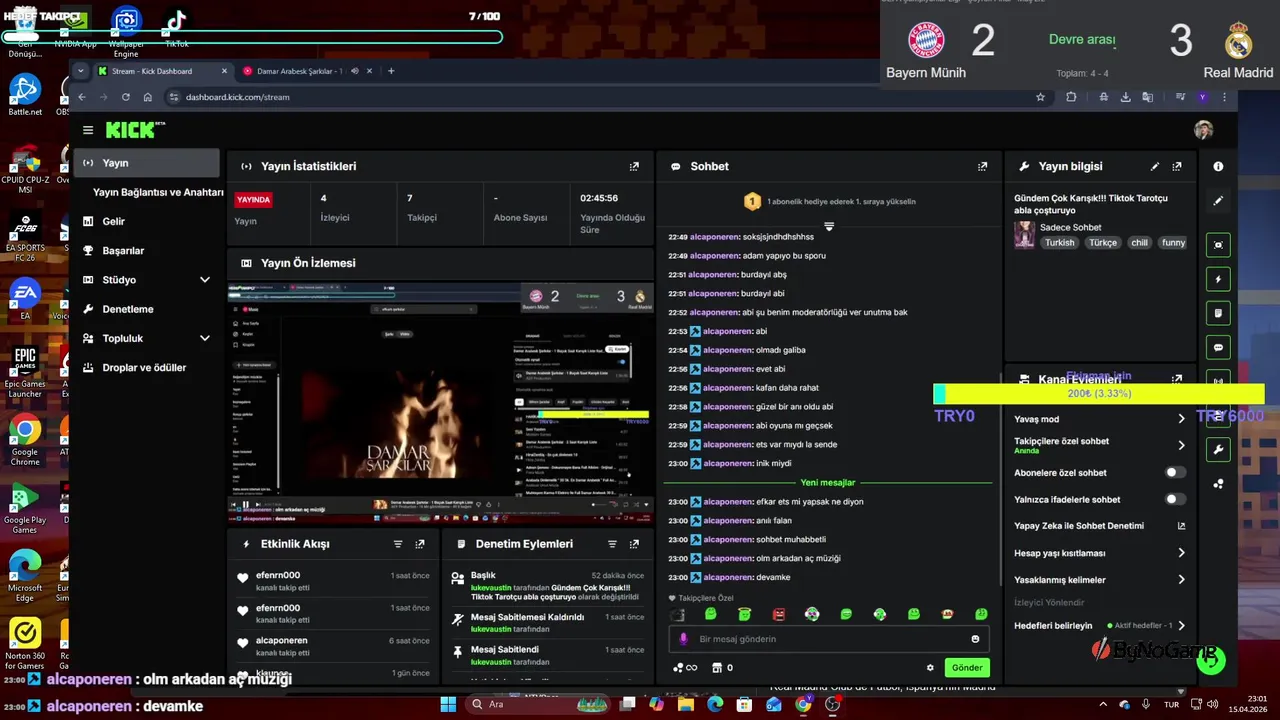Image resolution: width=1280 pixels, height=720 pixels.
Task: Pop out the Denetim Eylemleri panel
Action: click(634, 544)
